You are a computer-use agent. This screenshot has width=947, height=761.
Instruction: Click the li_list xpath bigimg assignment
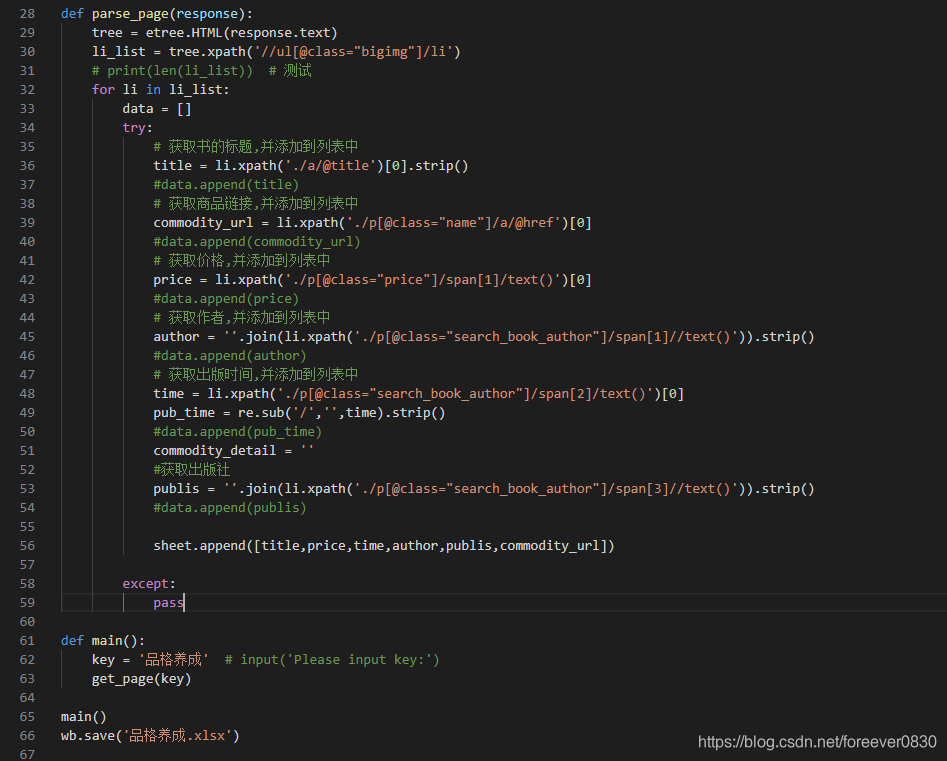(x=276, y=51)
